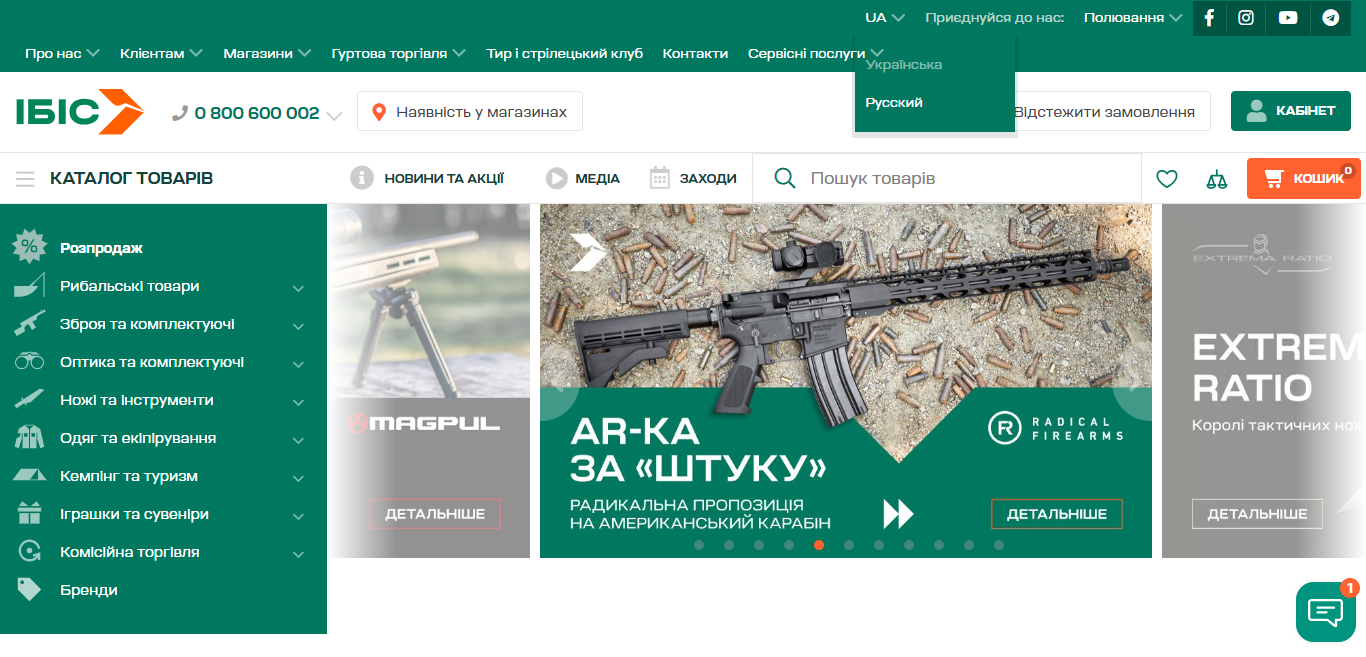Expand Іграшки та сувеніри submenu chevron
This screenshot has height=657, width=1366.
(x=298, y=516)
